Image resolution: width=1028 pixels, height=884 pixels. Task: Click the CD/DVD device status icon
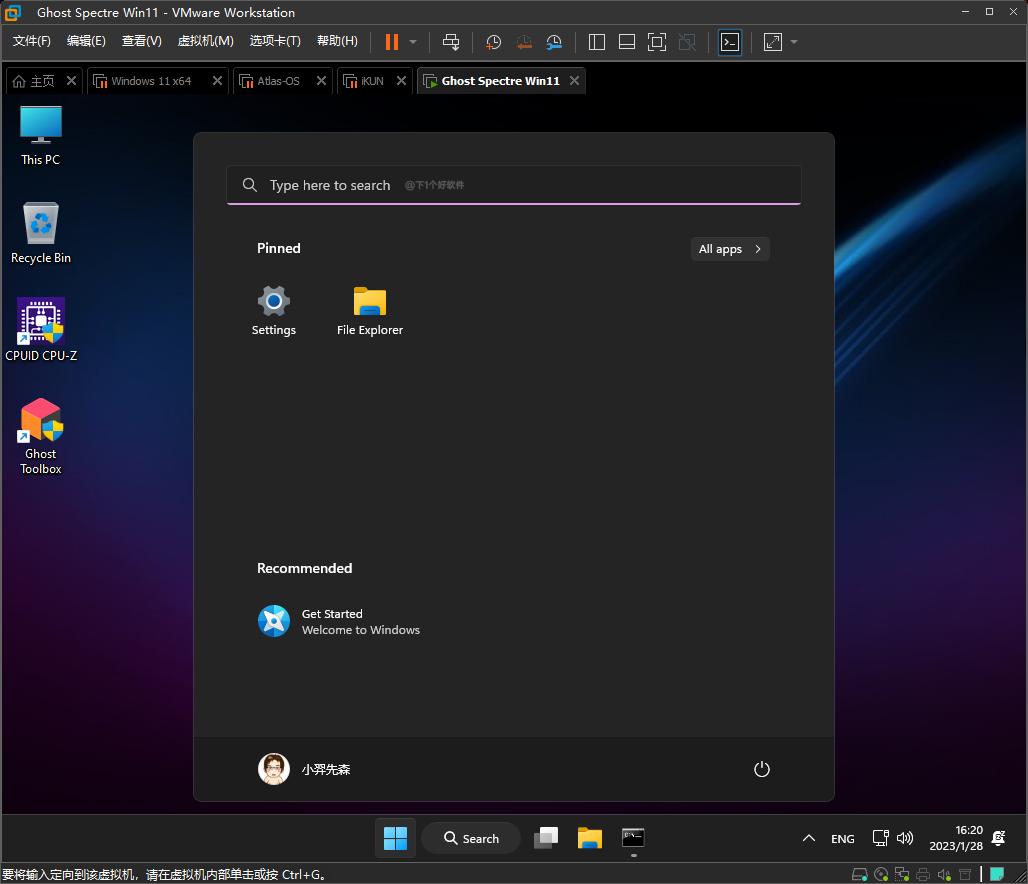tap(880, 873)
